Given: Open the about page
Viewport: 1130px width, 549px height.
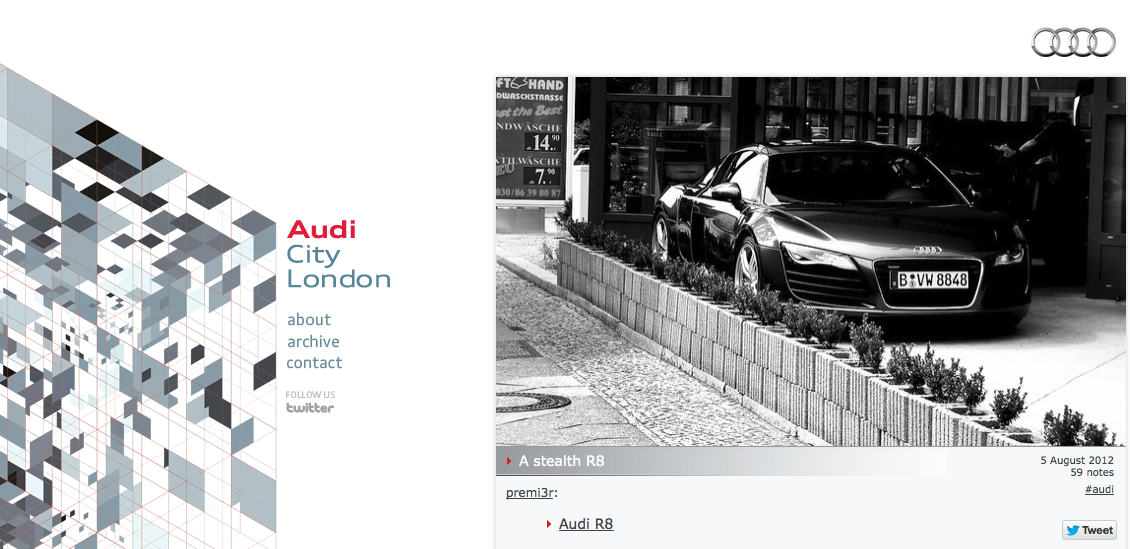Looking at the screenshot, I should point(308,319).
